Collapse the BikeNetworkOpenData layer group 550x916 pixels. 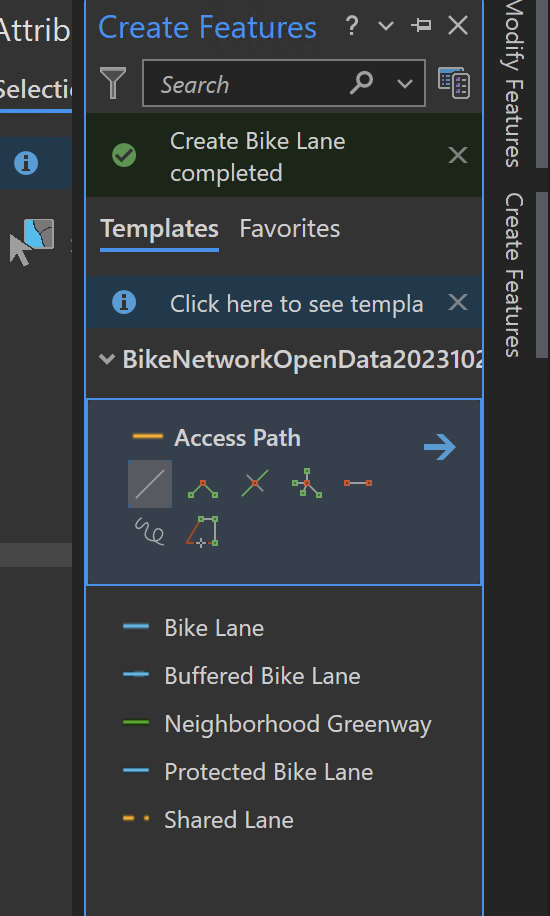coord(107,359)
